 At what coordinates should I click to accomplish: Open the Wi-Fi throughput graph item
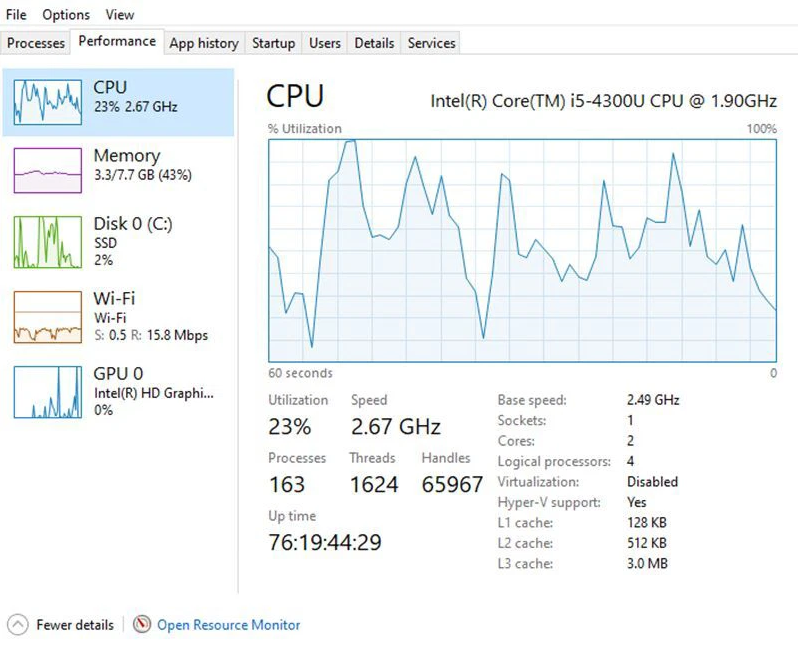coord(118,317)
